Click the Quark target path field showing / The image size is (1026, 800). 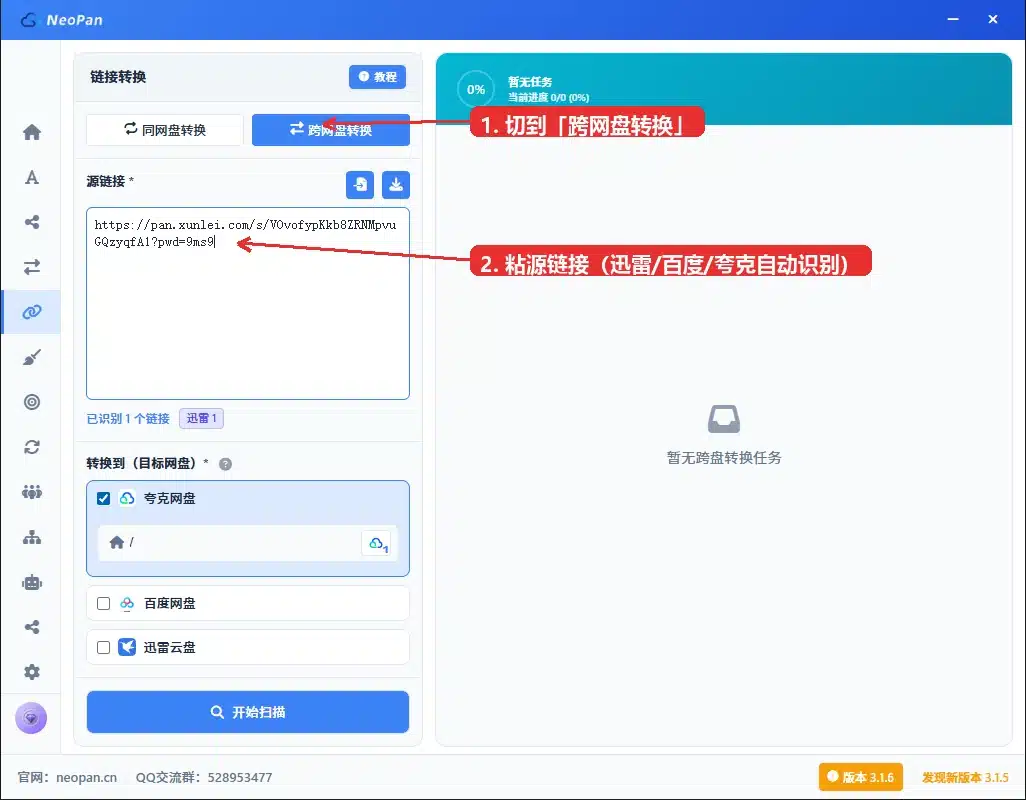click(248, 543)
